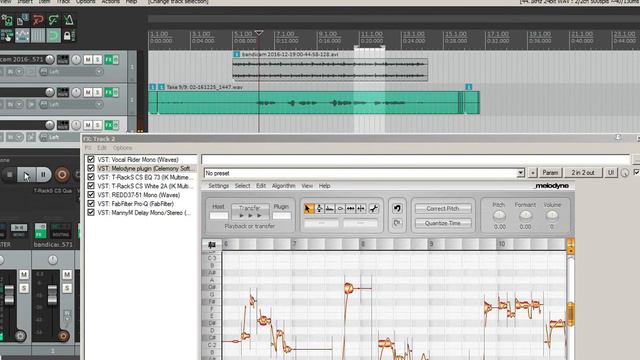The image size is (640, 360).
Task: Open bandicam track input Left dropdown
Action: pos(72,72)
